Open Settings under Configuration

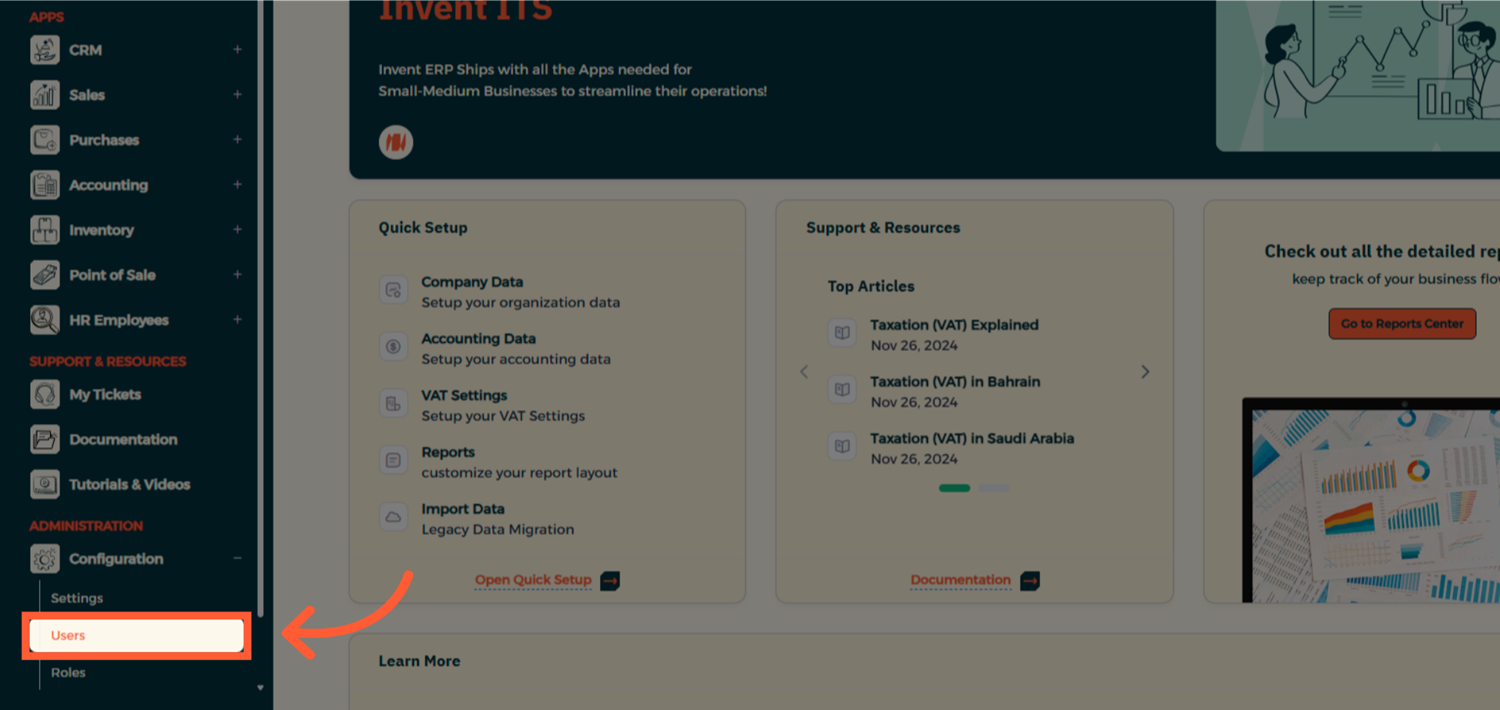point(77,598)
